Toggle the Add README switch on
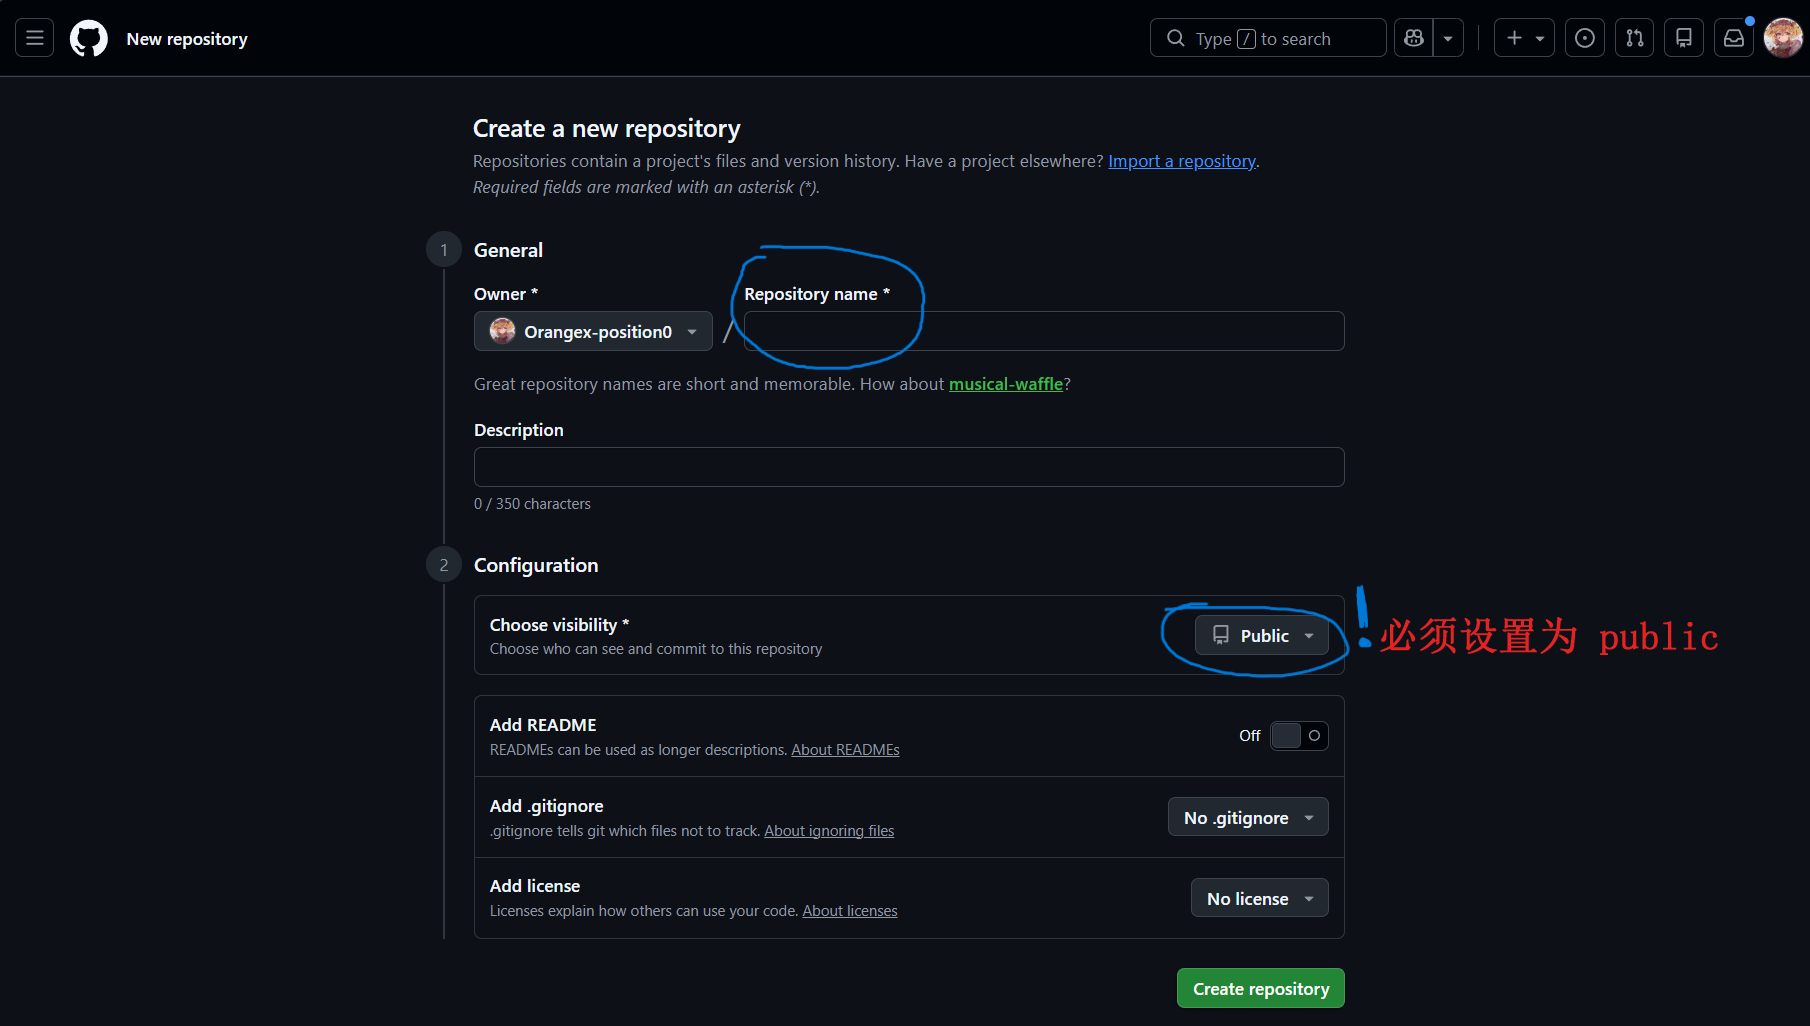Image resolution: width=1810 pixels, height=1026 pixels. click(x=1299, y=736)
